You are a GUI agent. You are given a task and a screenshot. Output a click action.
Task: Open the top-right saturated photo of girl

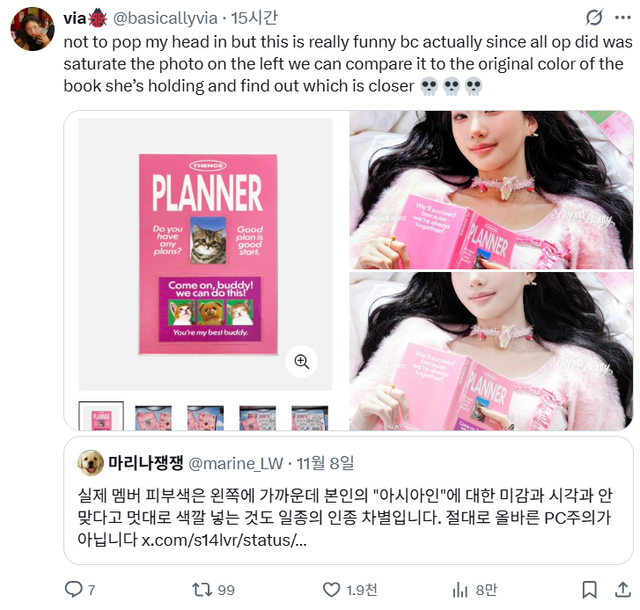point(491,190)
